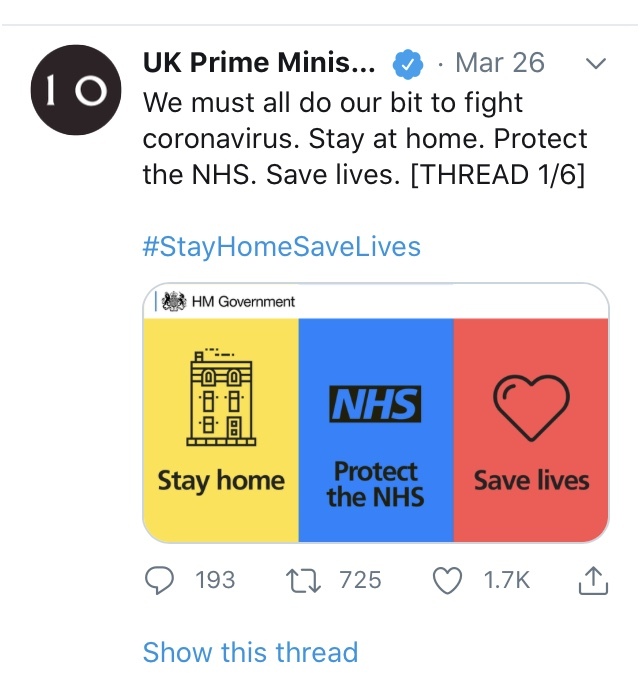Click the NHS logo in blue panel
This screenshot has width=640, height=686.
click(376, 405)
